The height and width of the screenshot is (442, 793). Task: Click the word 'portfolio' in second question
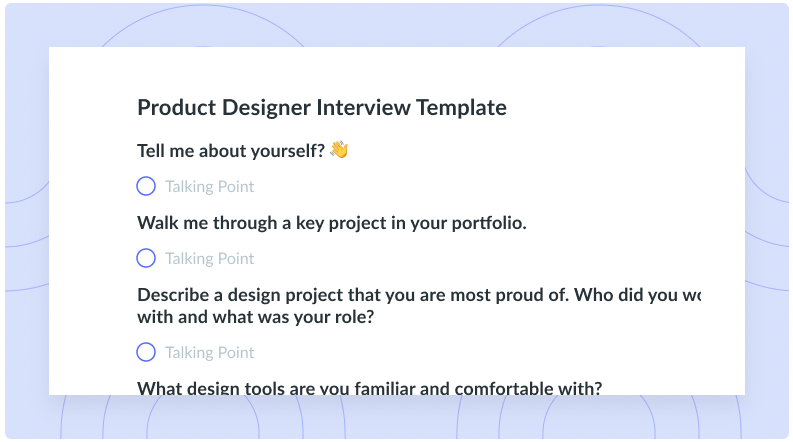(x=487, y=223)
